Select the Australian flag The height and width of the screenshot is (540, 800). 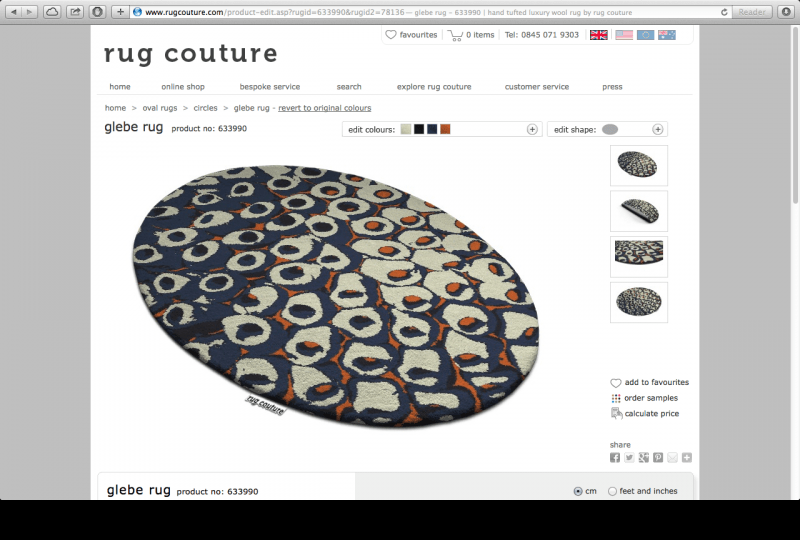pos(667,35)
